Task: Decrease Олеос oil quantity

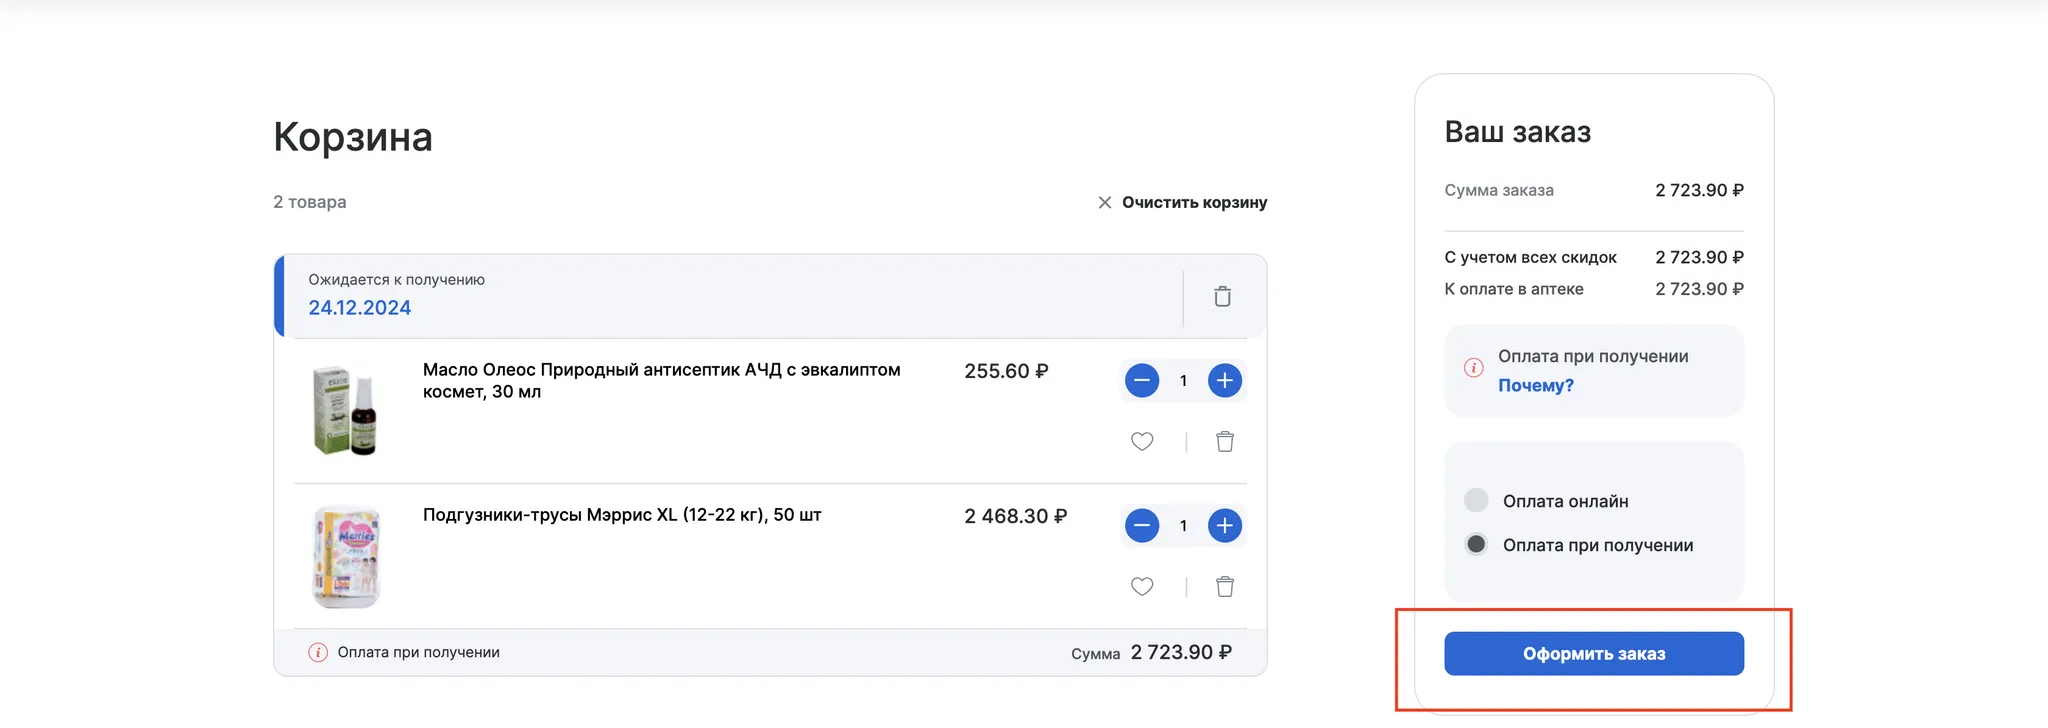Action: tap(1142, 380)
